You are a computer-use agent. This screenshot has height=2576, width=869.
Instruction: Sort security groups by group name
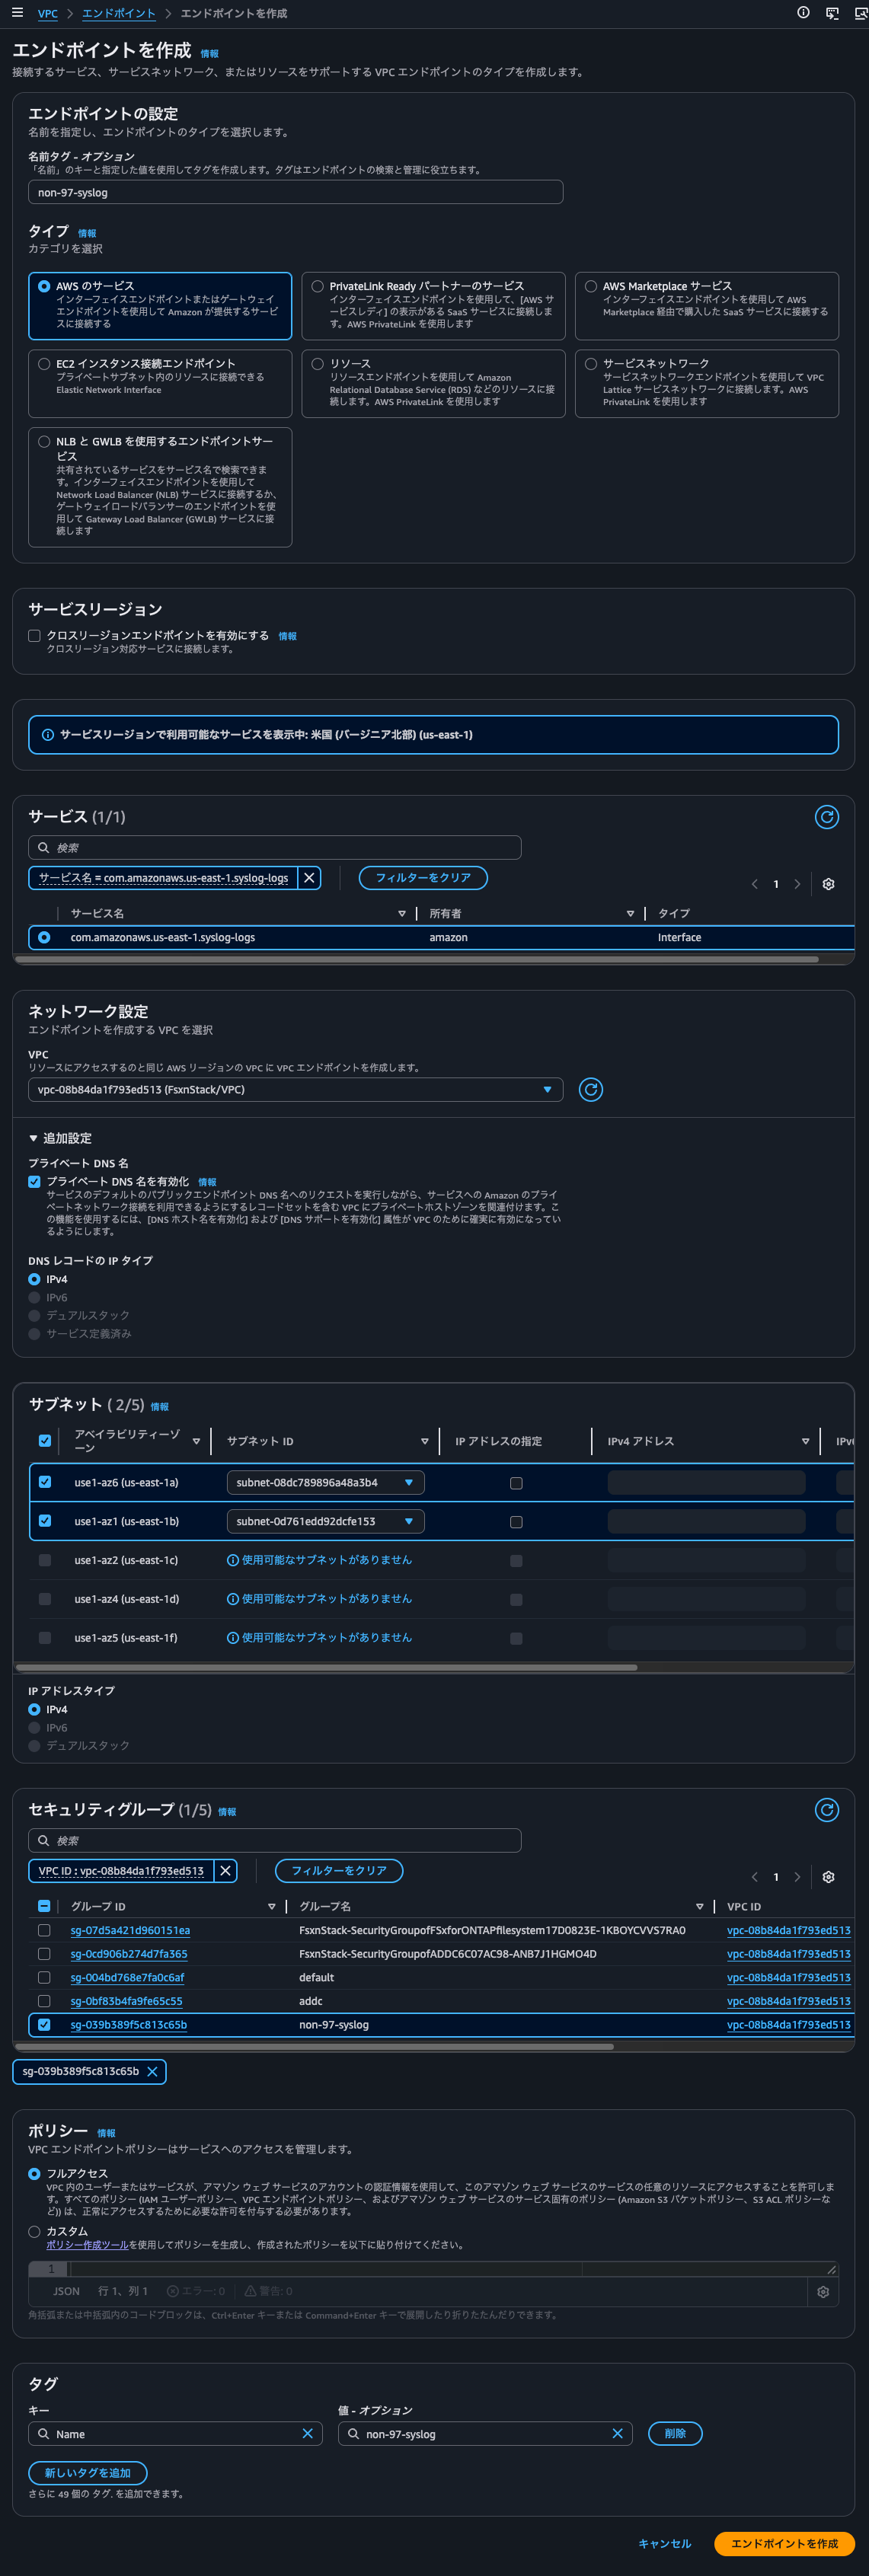point(699,1906)
